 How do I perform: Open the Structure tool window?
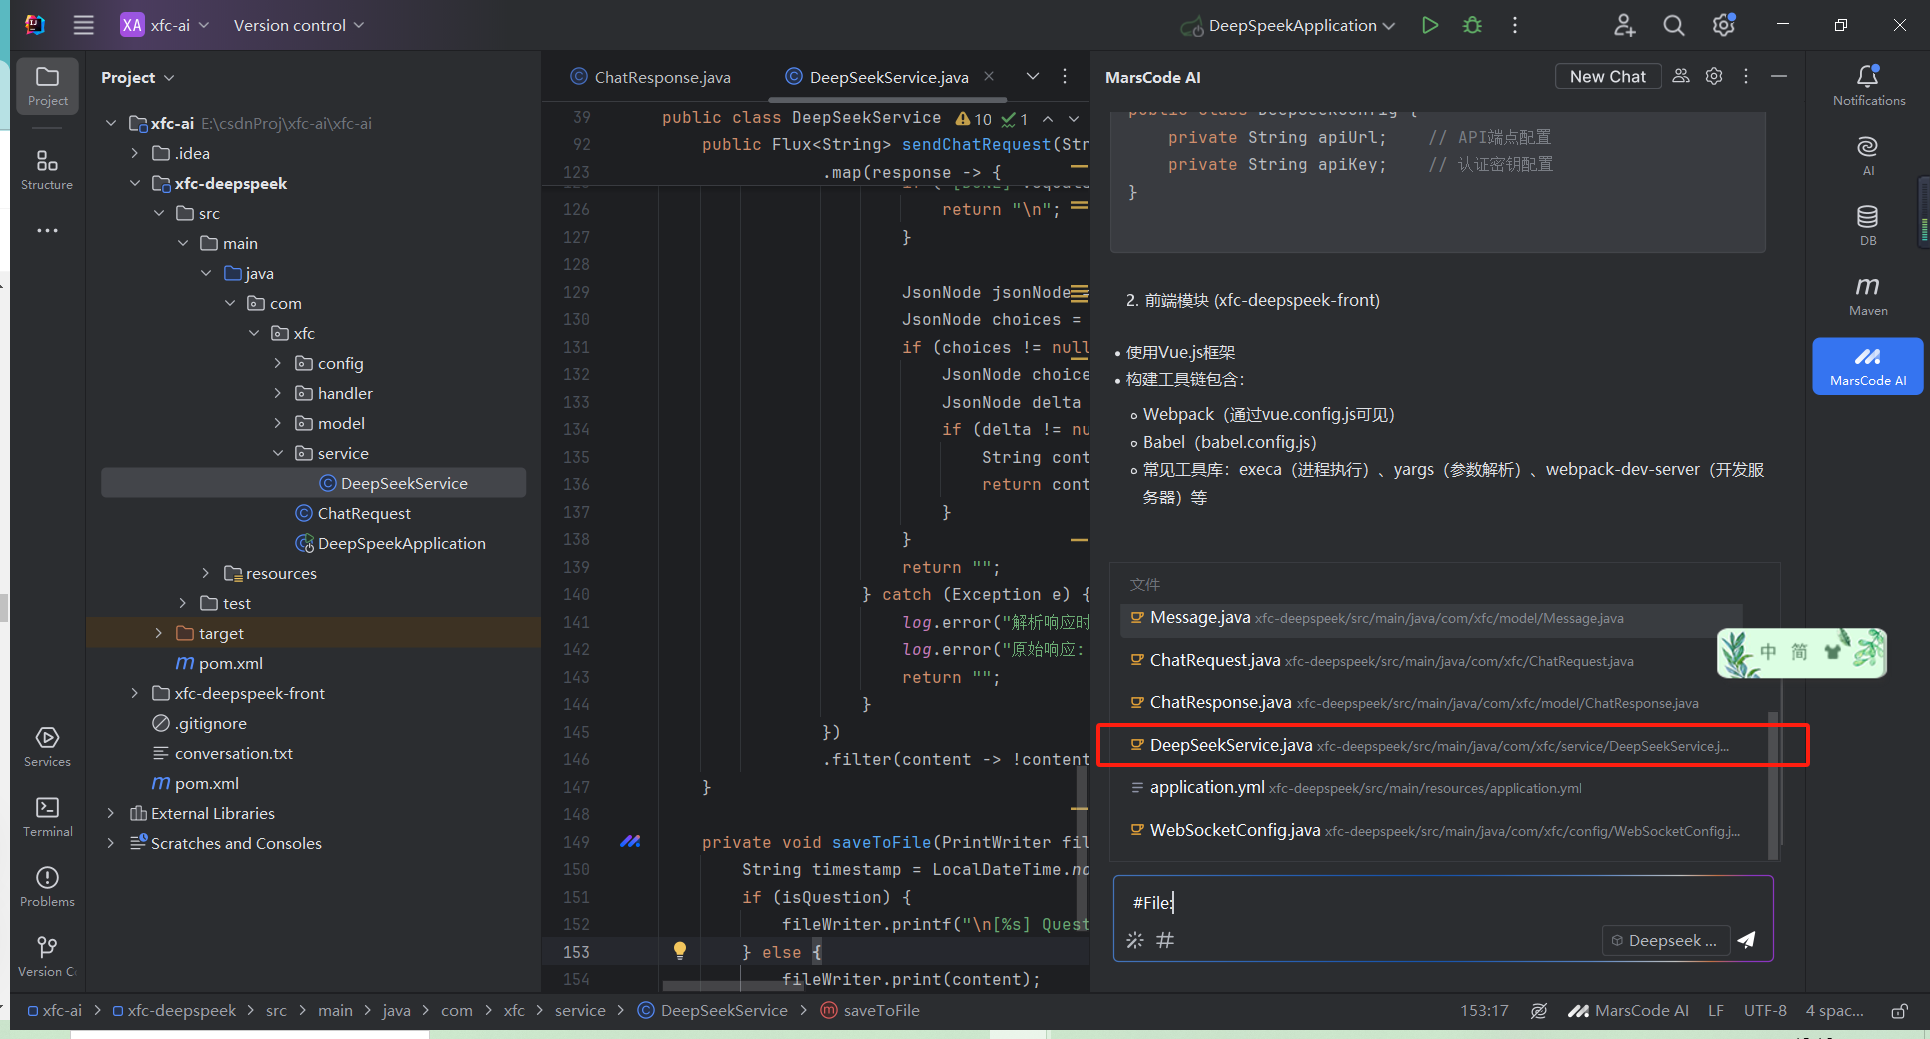pyautogui.click(x=47, y=170)
